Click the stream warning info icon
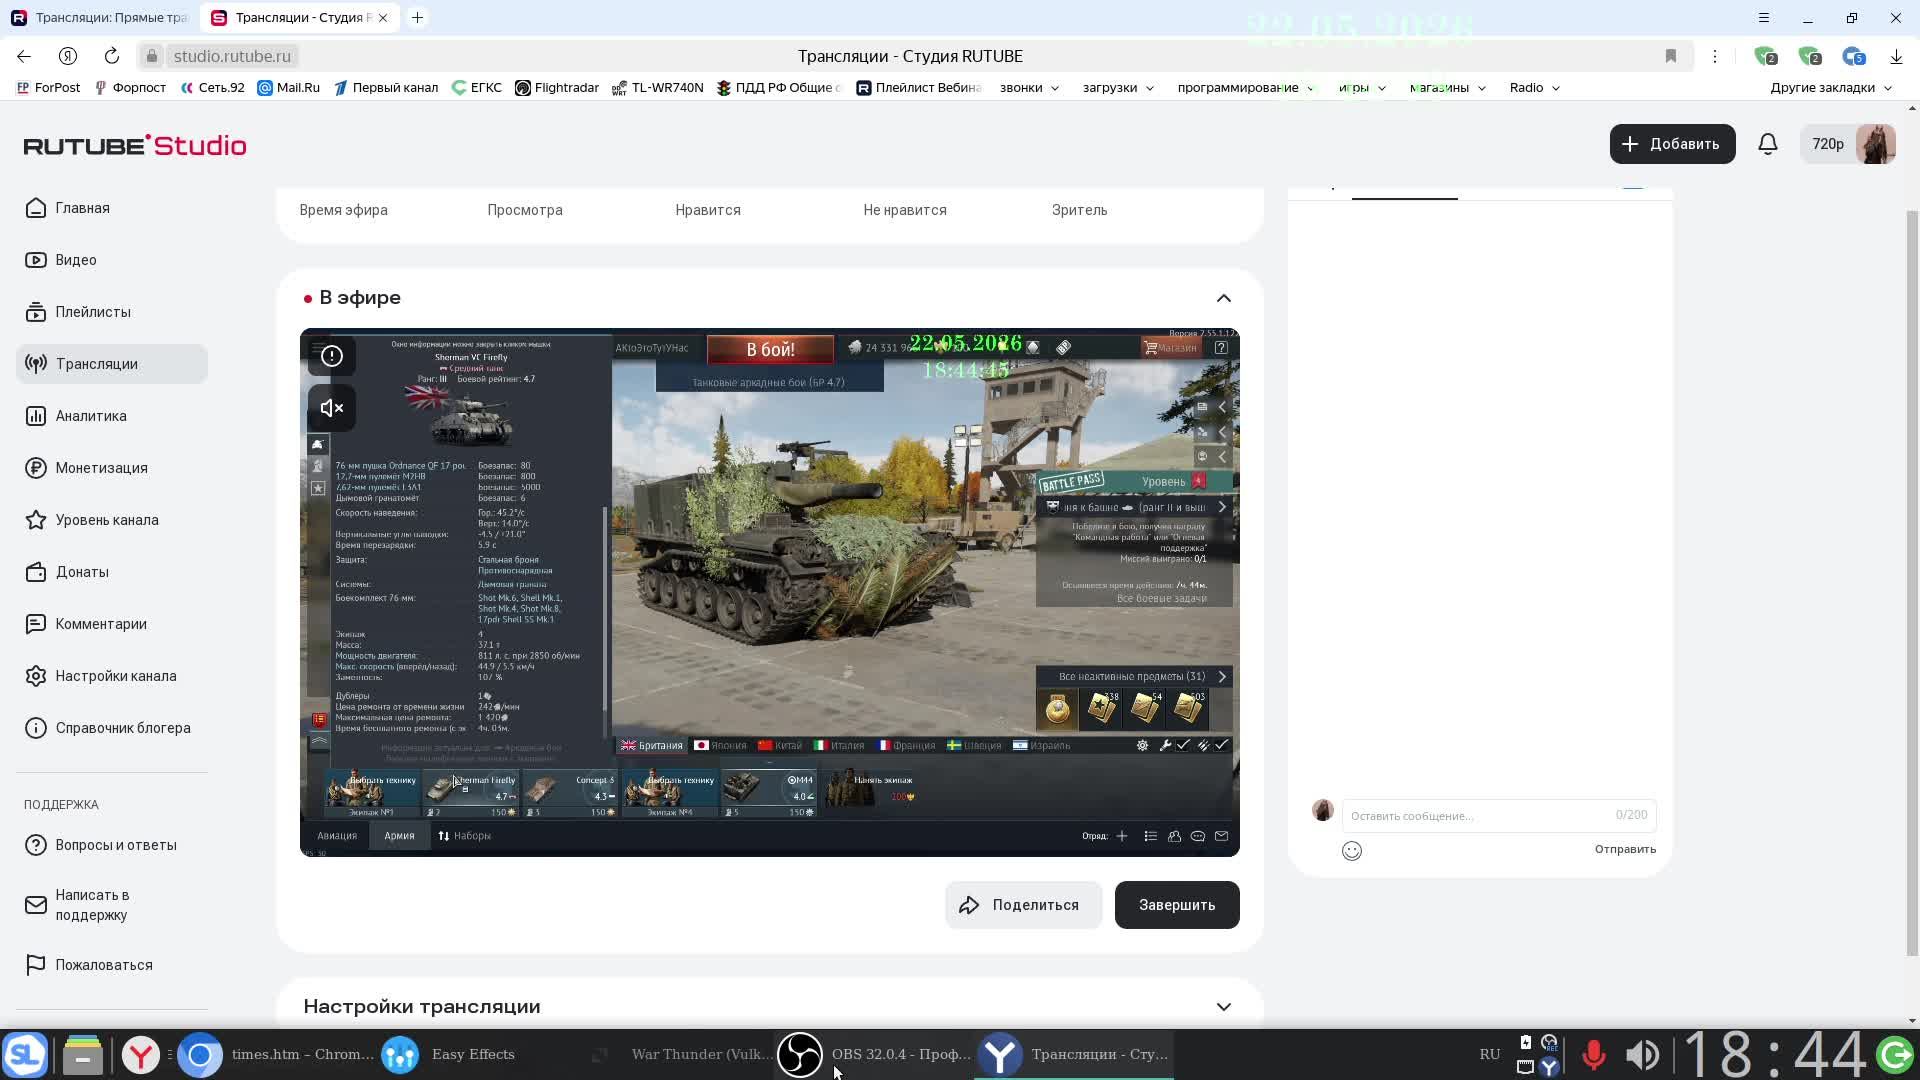Image resolution: width=1920 pixels, height=1080 pixels. [x=332, y=356]
